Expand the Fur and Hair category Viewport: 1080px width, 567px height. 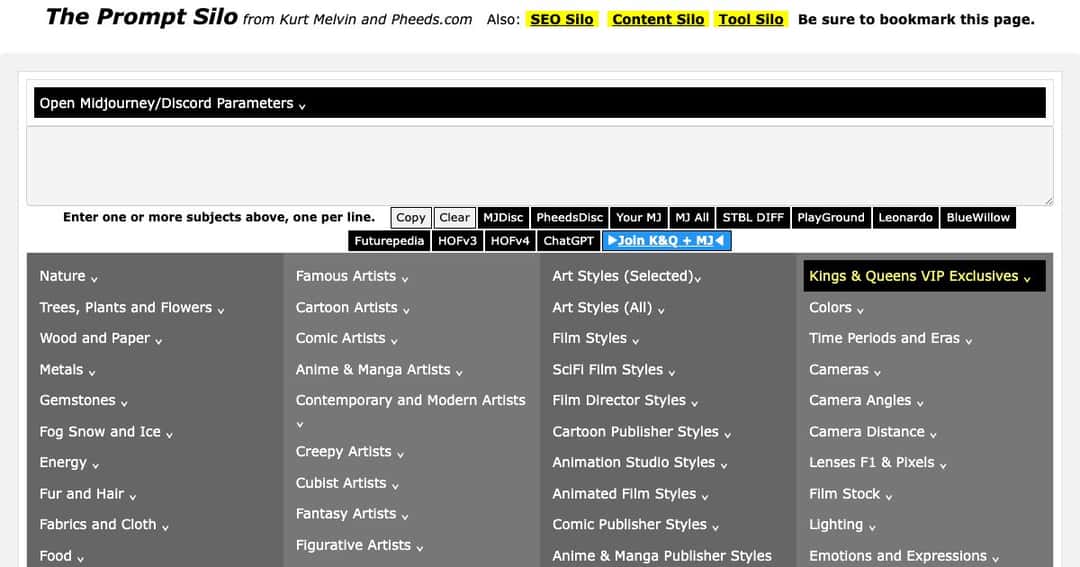pos(87,494)
